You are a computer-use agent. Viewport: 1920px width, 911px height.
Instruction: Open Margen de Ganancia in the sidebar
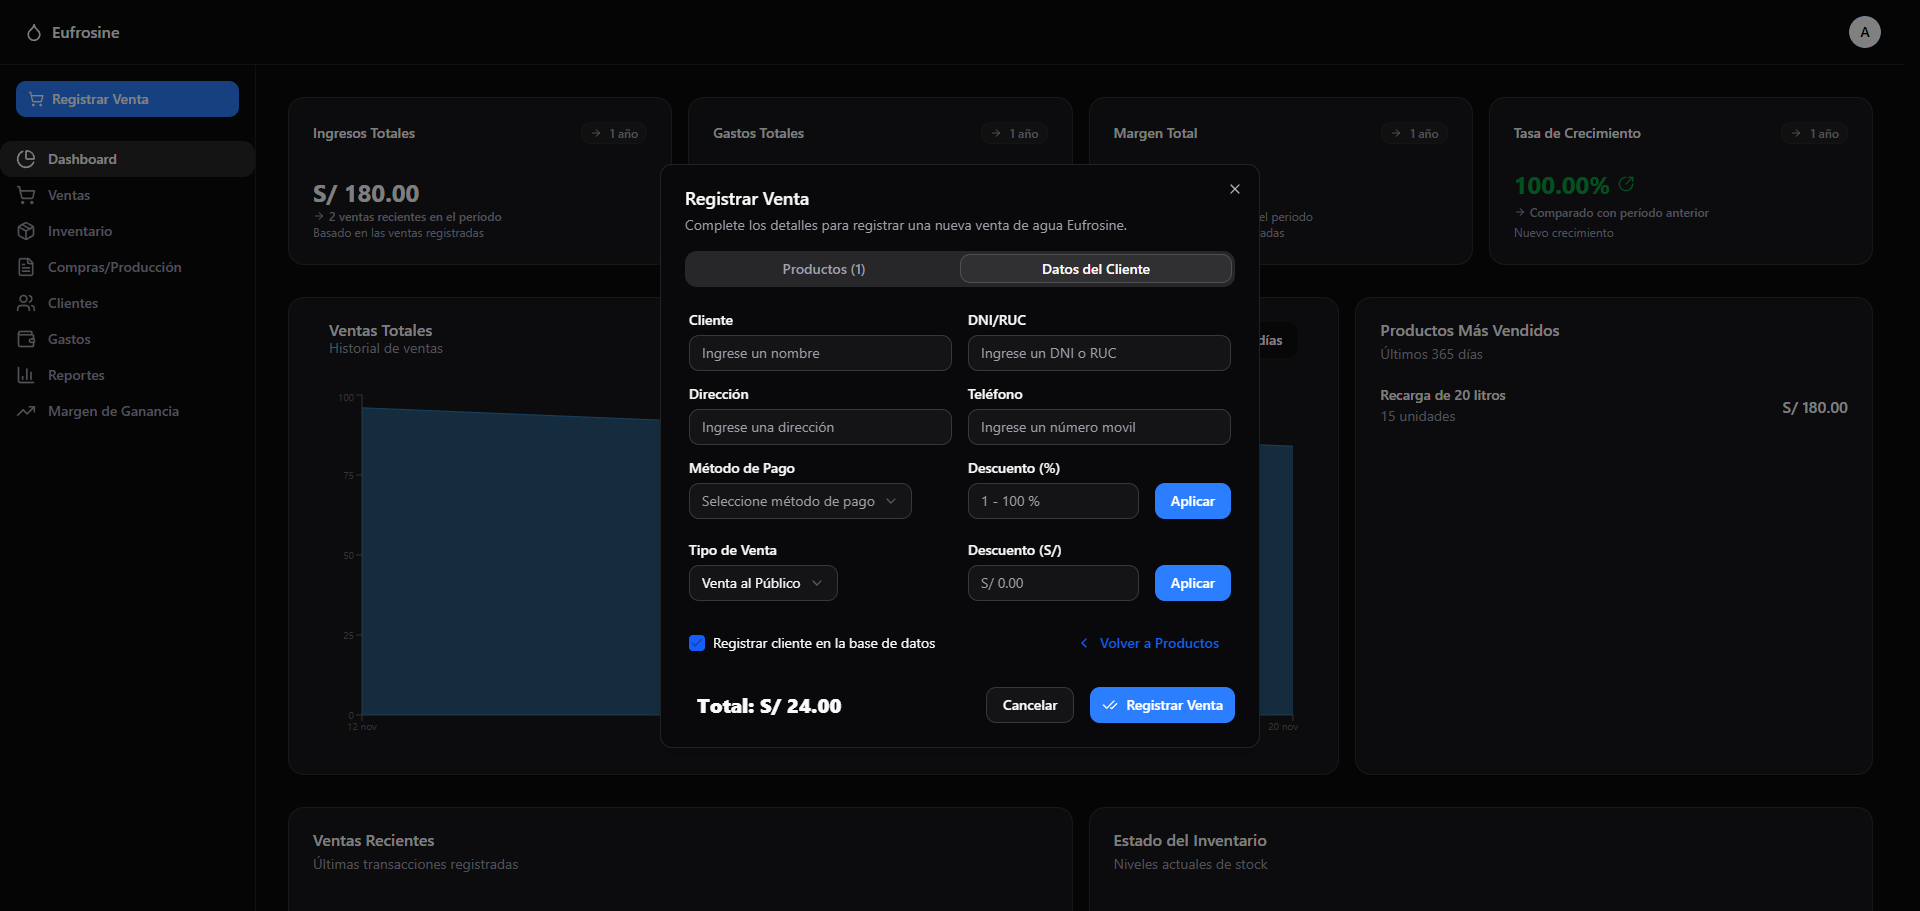coord(127,411)
